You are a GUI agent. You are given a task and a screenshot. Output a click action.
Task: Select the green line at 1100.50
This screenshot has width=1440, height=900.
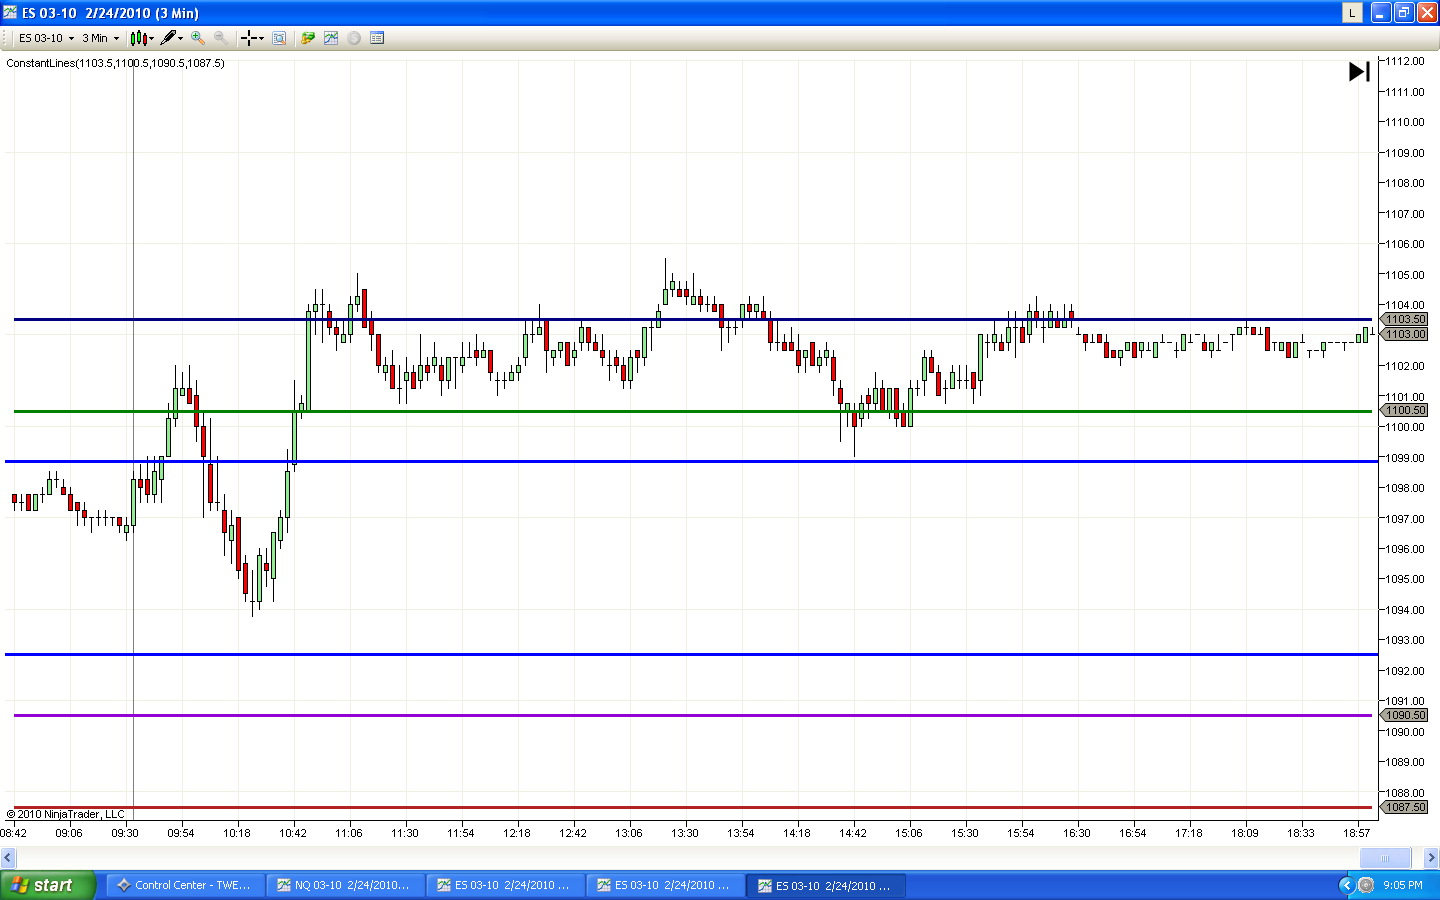[692, 411]
